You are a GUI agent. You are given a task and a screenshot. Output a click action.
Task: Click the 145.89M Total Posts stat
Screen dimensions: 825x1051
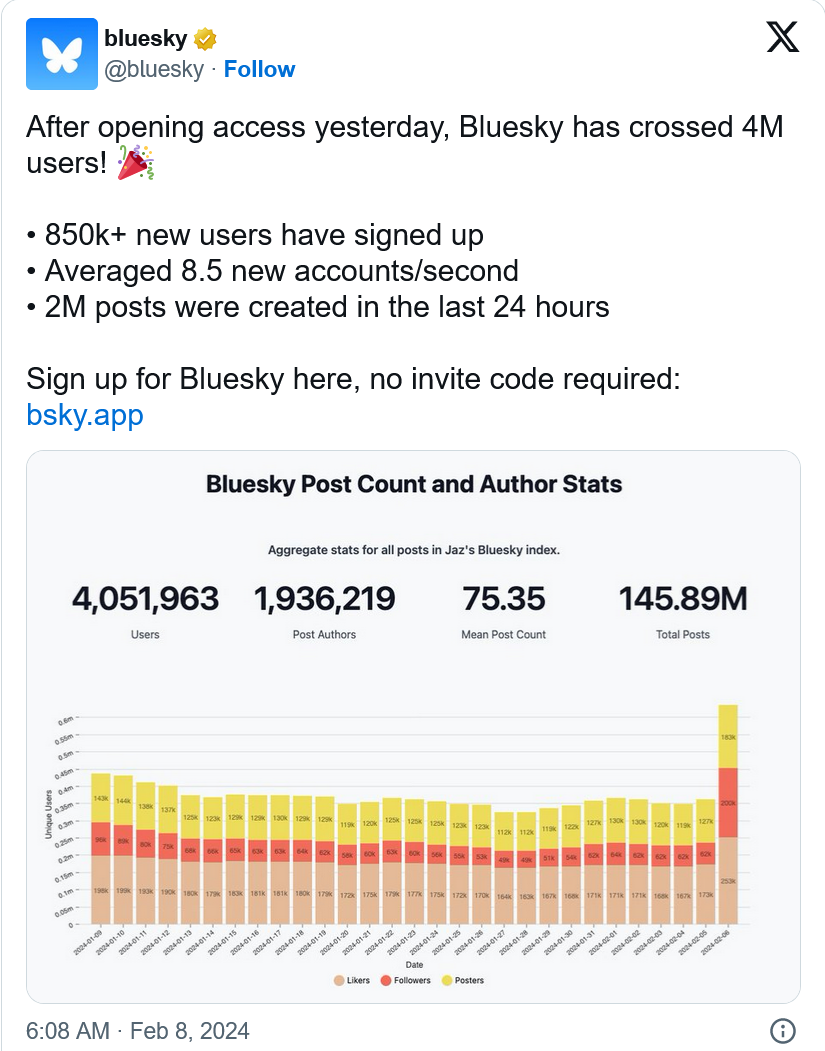click(682, 599)
